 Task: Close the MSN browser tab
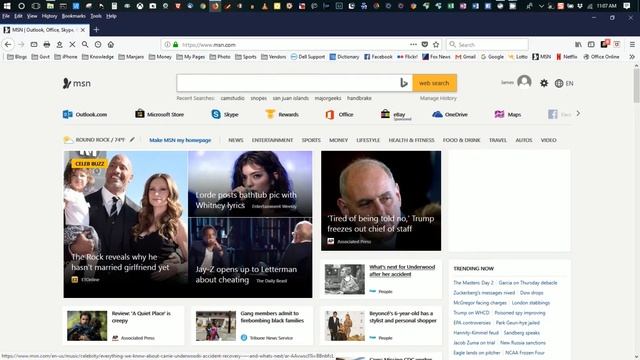coord(82,30)
